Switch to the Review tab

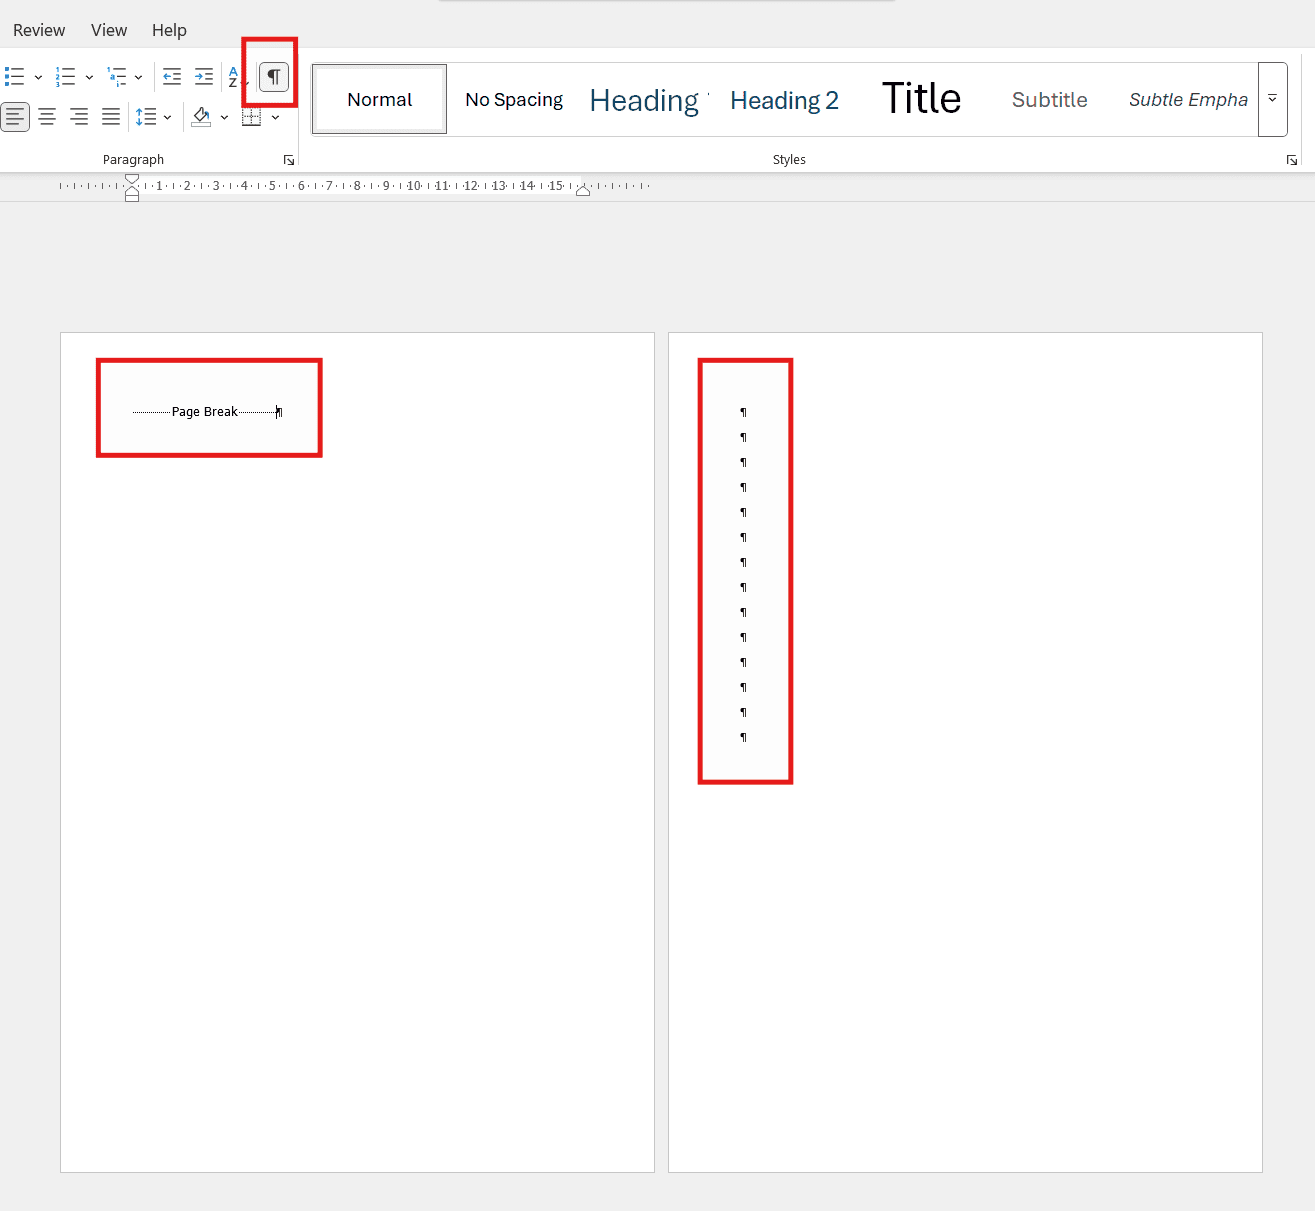tap(38, 30)
